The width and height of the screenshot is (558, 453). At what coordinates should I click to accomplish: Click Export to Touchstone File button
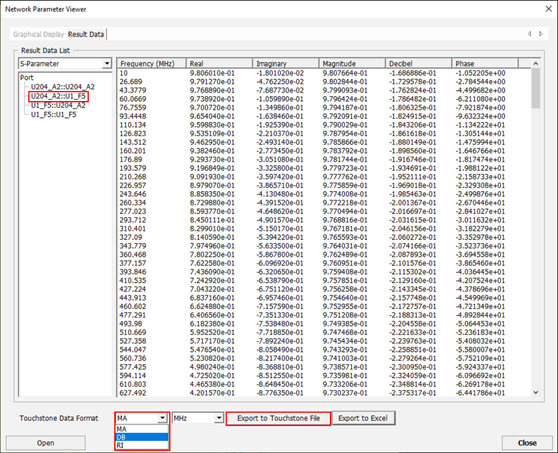pos(278,418)
